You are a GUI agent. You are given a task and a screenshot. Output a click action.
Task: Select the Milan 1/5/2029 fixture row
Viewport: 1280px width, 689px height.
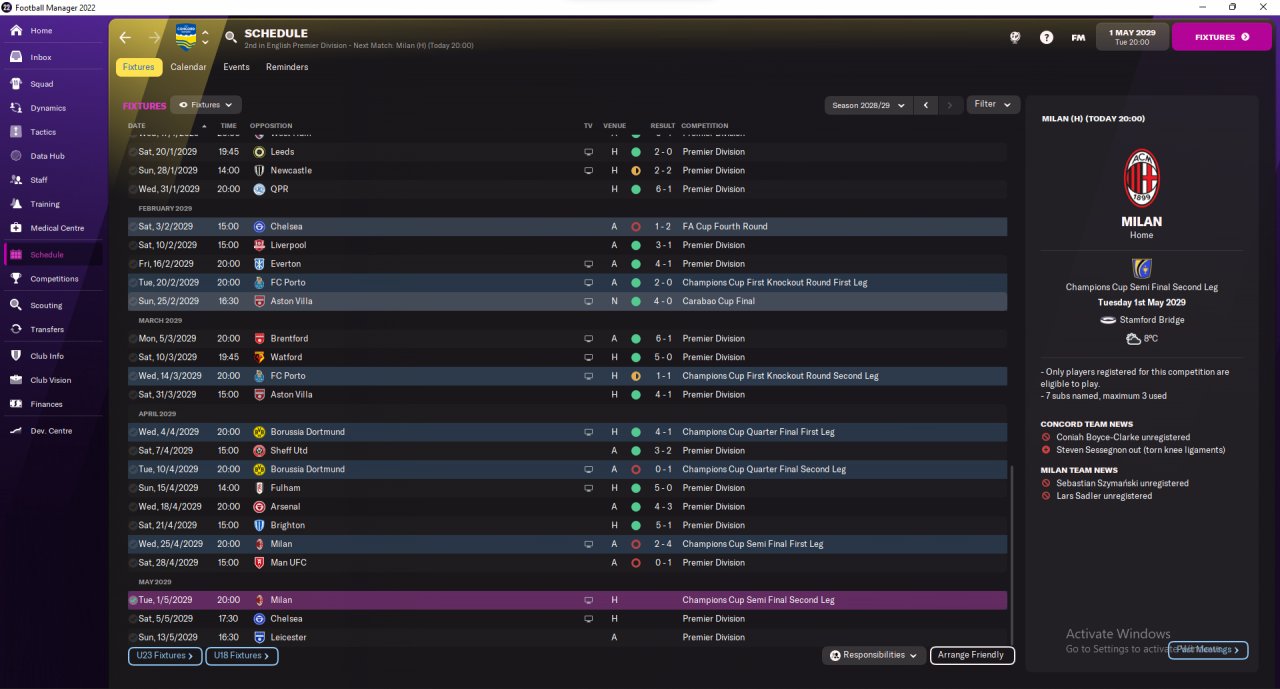click(x=567, y=600)
